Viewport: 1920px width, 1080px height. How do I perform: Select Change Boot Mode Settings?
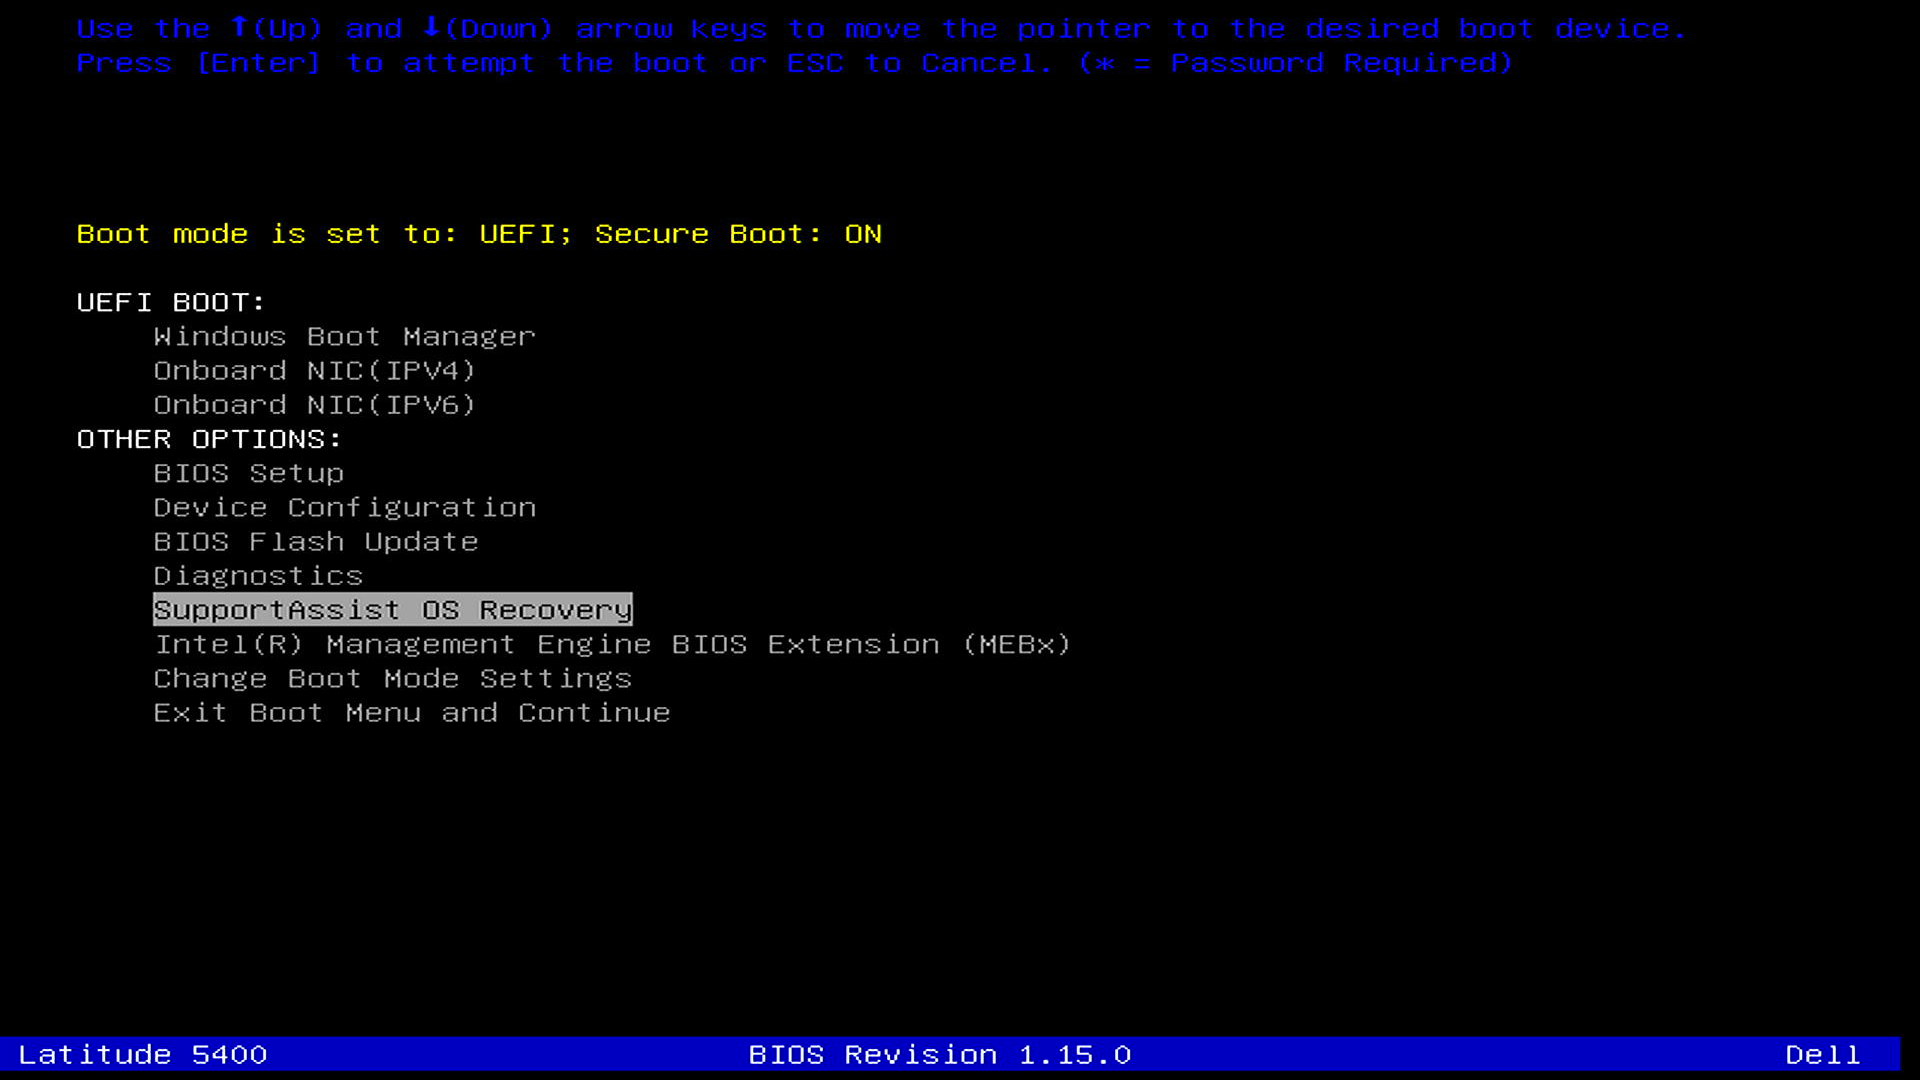click(392, 678)
